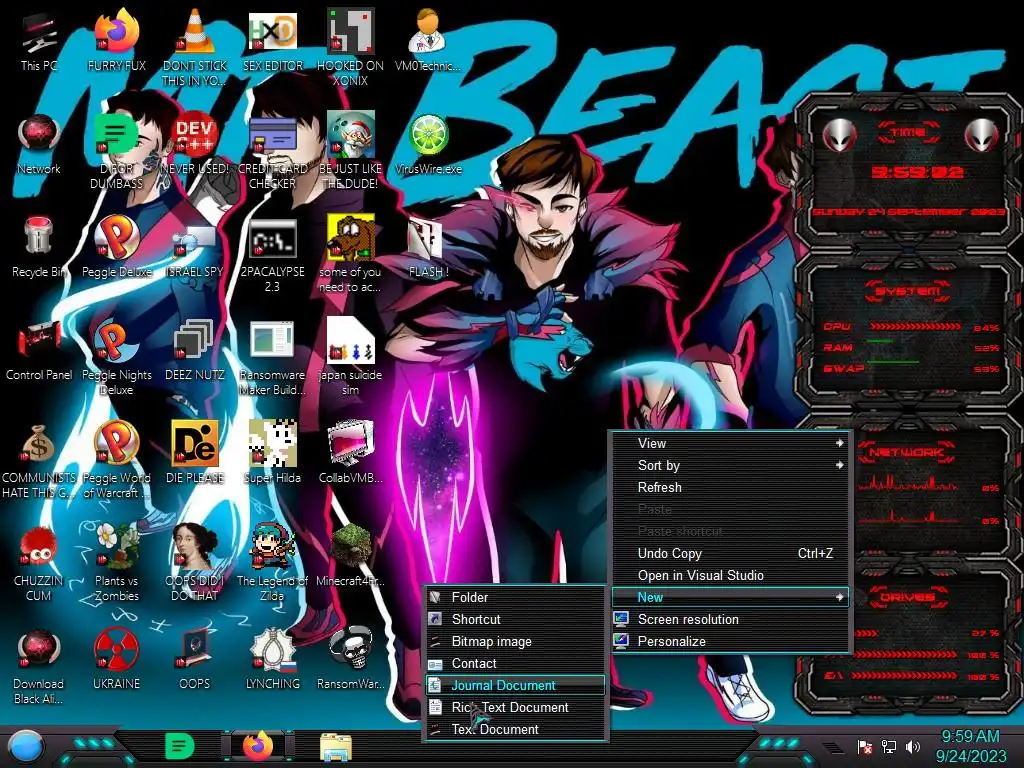Select the Recycle Bin icon
1024x768 pixels.
click(39, 248)
